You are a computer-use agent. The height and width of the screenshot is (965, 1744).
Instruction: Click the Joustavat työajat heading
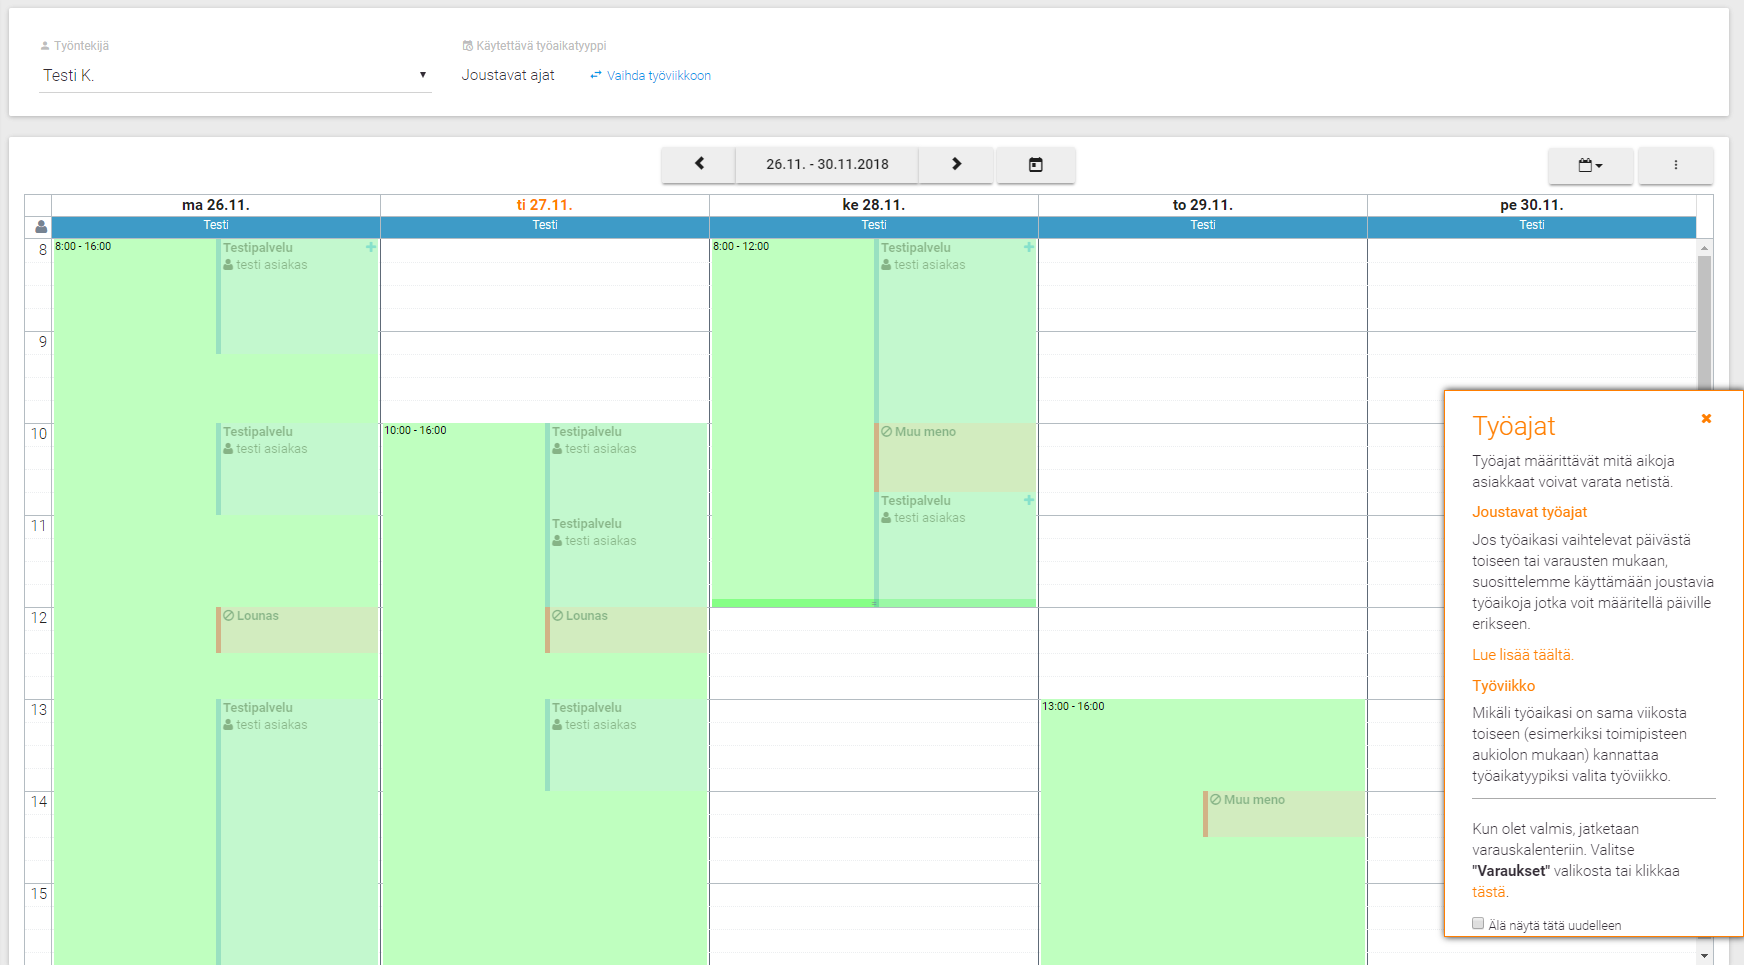click(1530, 512)
